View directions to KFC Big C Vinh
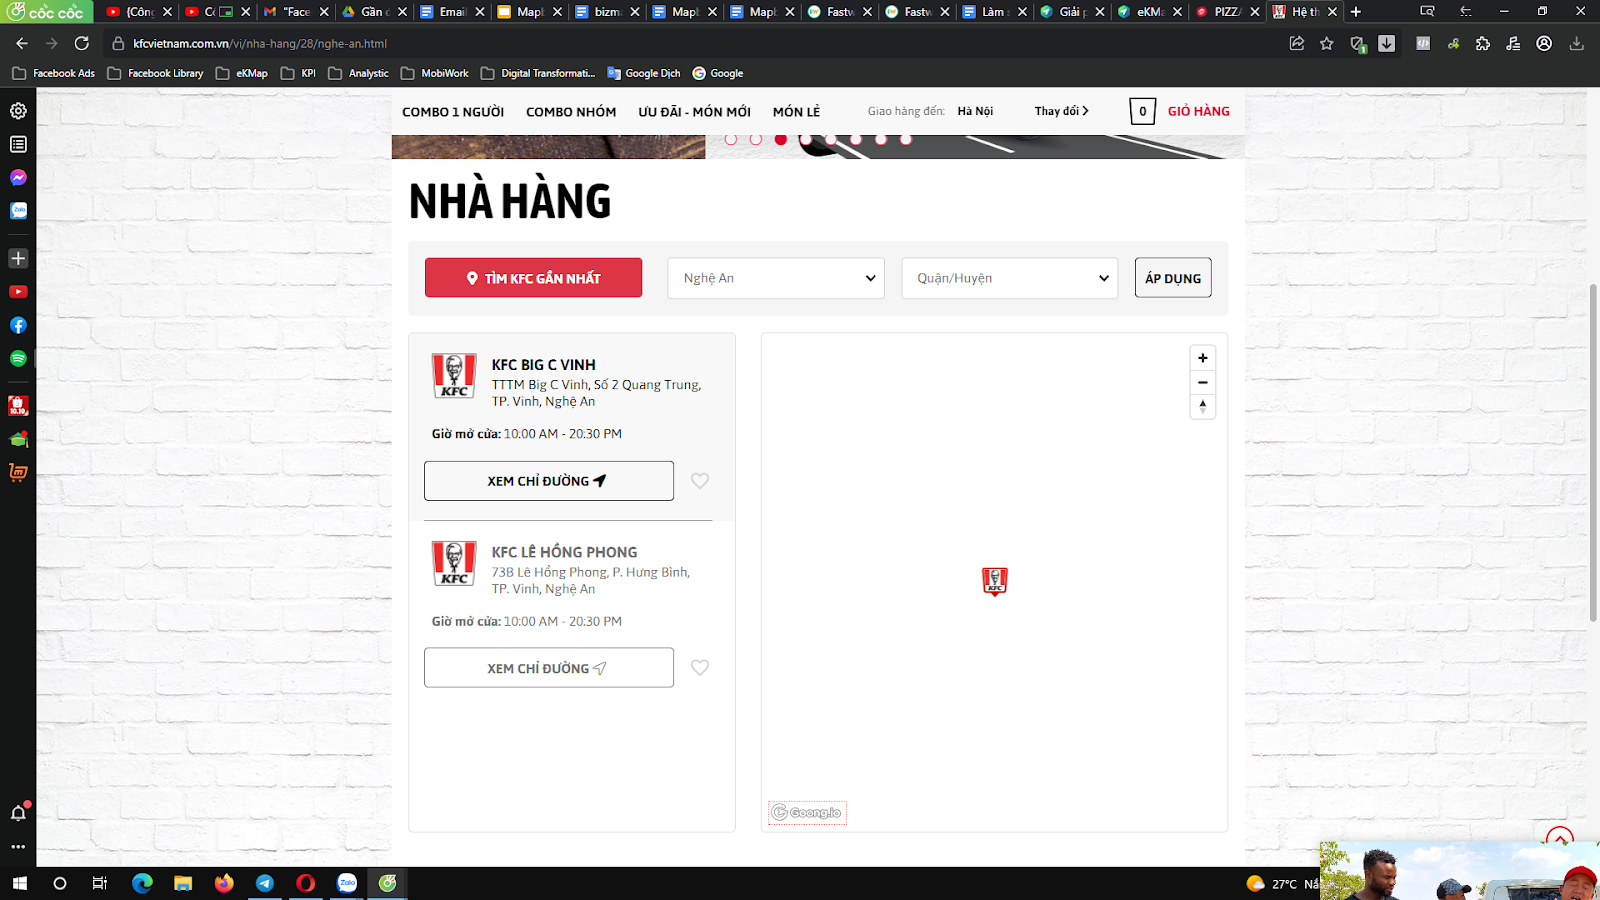Screen dimensions: 1600x900 click(x=549, y=481)
